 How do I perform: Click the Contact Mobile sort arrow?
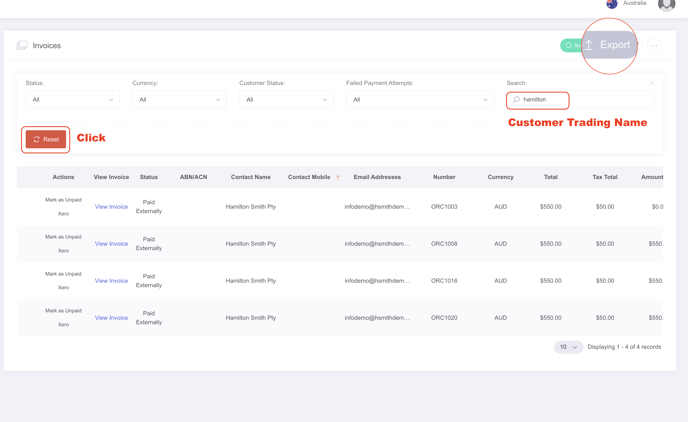point(338,177)
